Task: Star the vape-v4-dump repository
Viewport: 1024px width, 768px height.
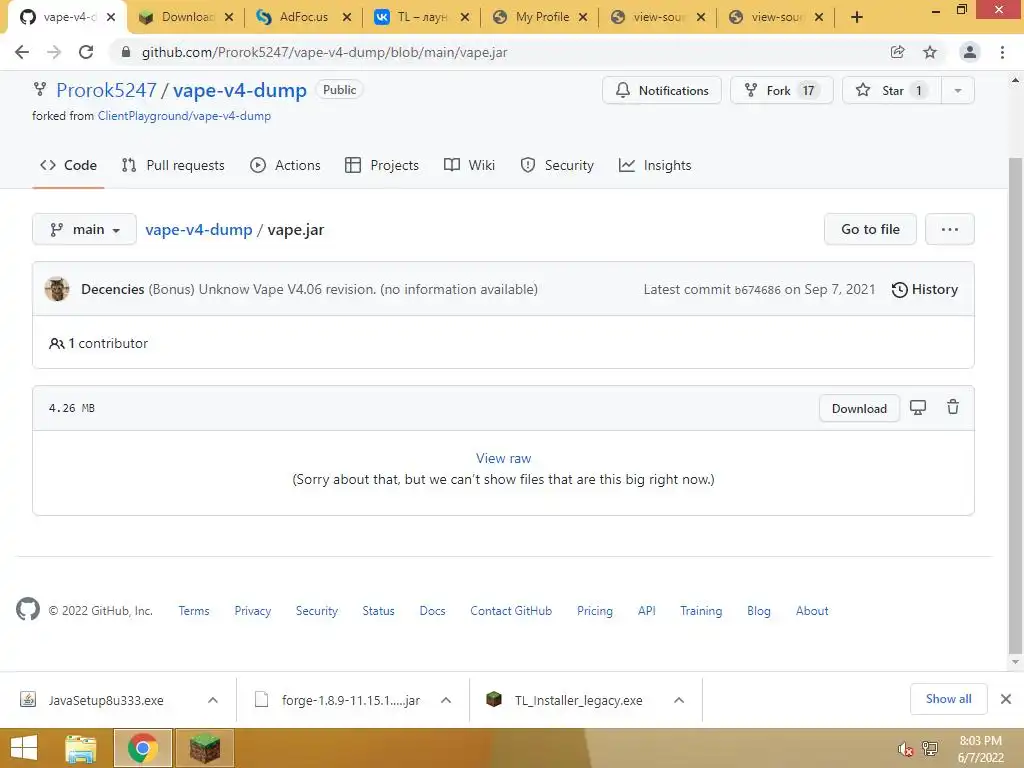Action: 892,90
